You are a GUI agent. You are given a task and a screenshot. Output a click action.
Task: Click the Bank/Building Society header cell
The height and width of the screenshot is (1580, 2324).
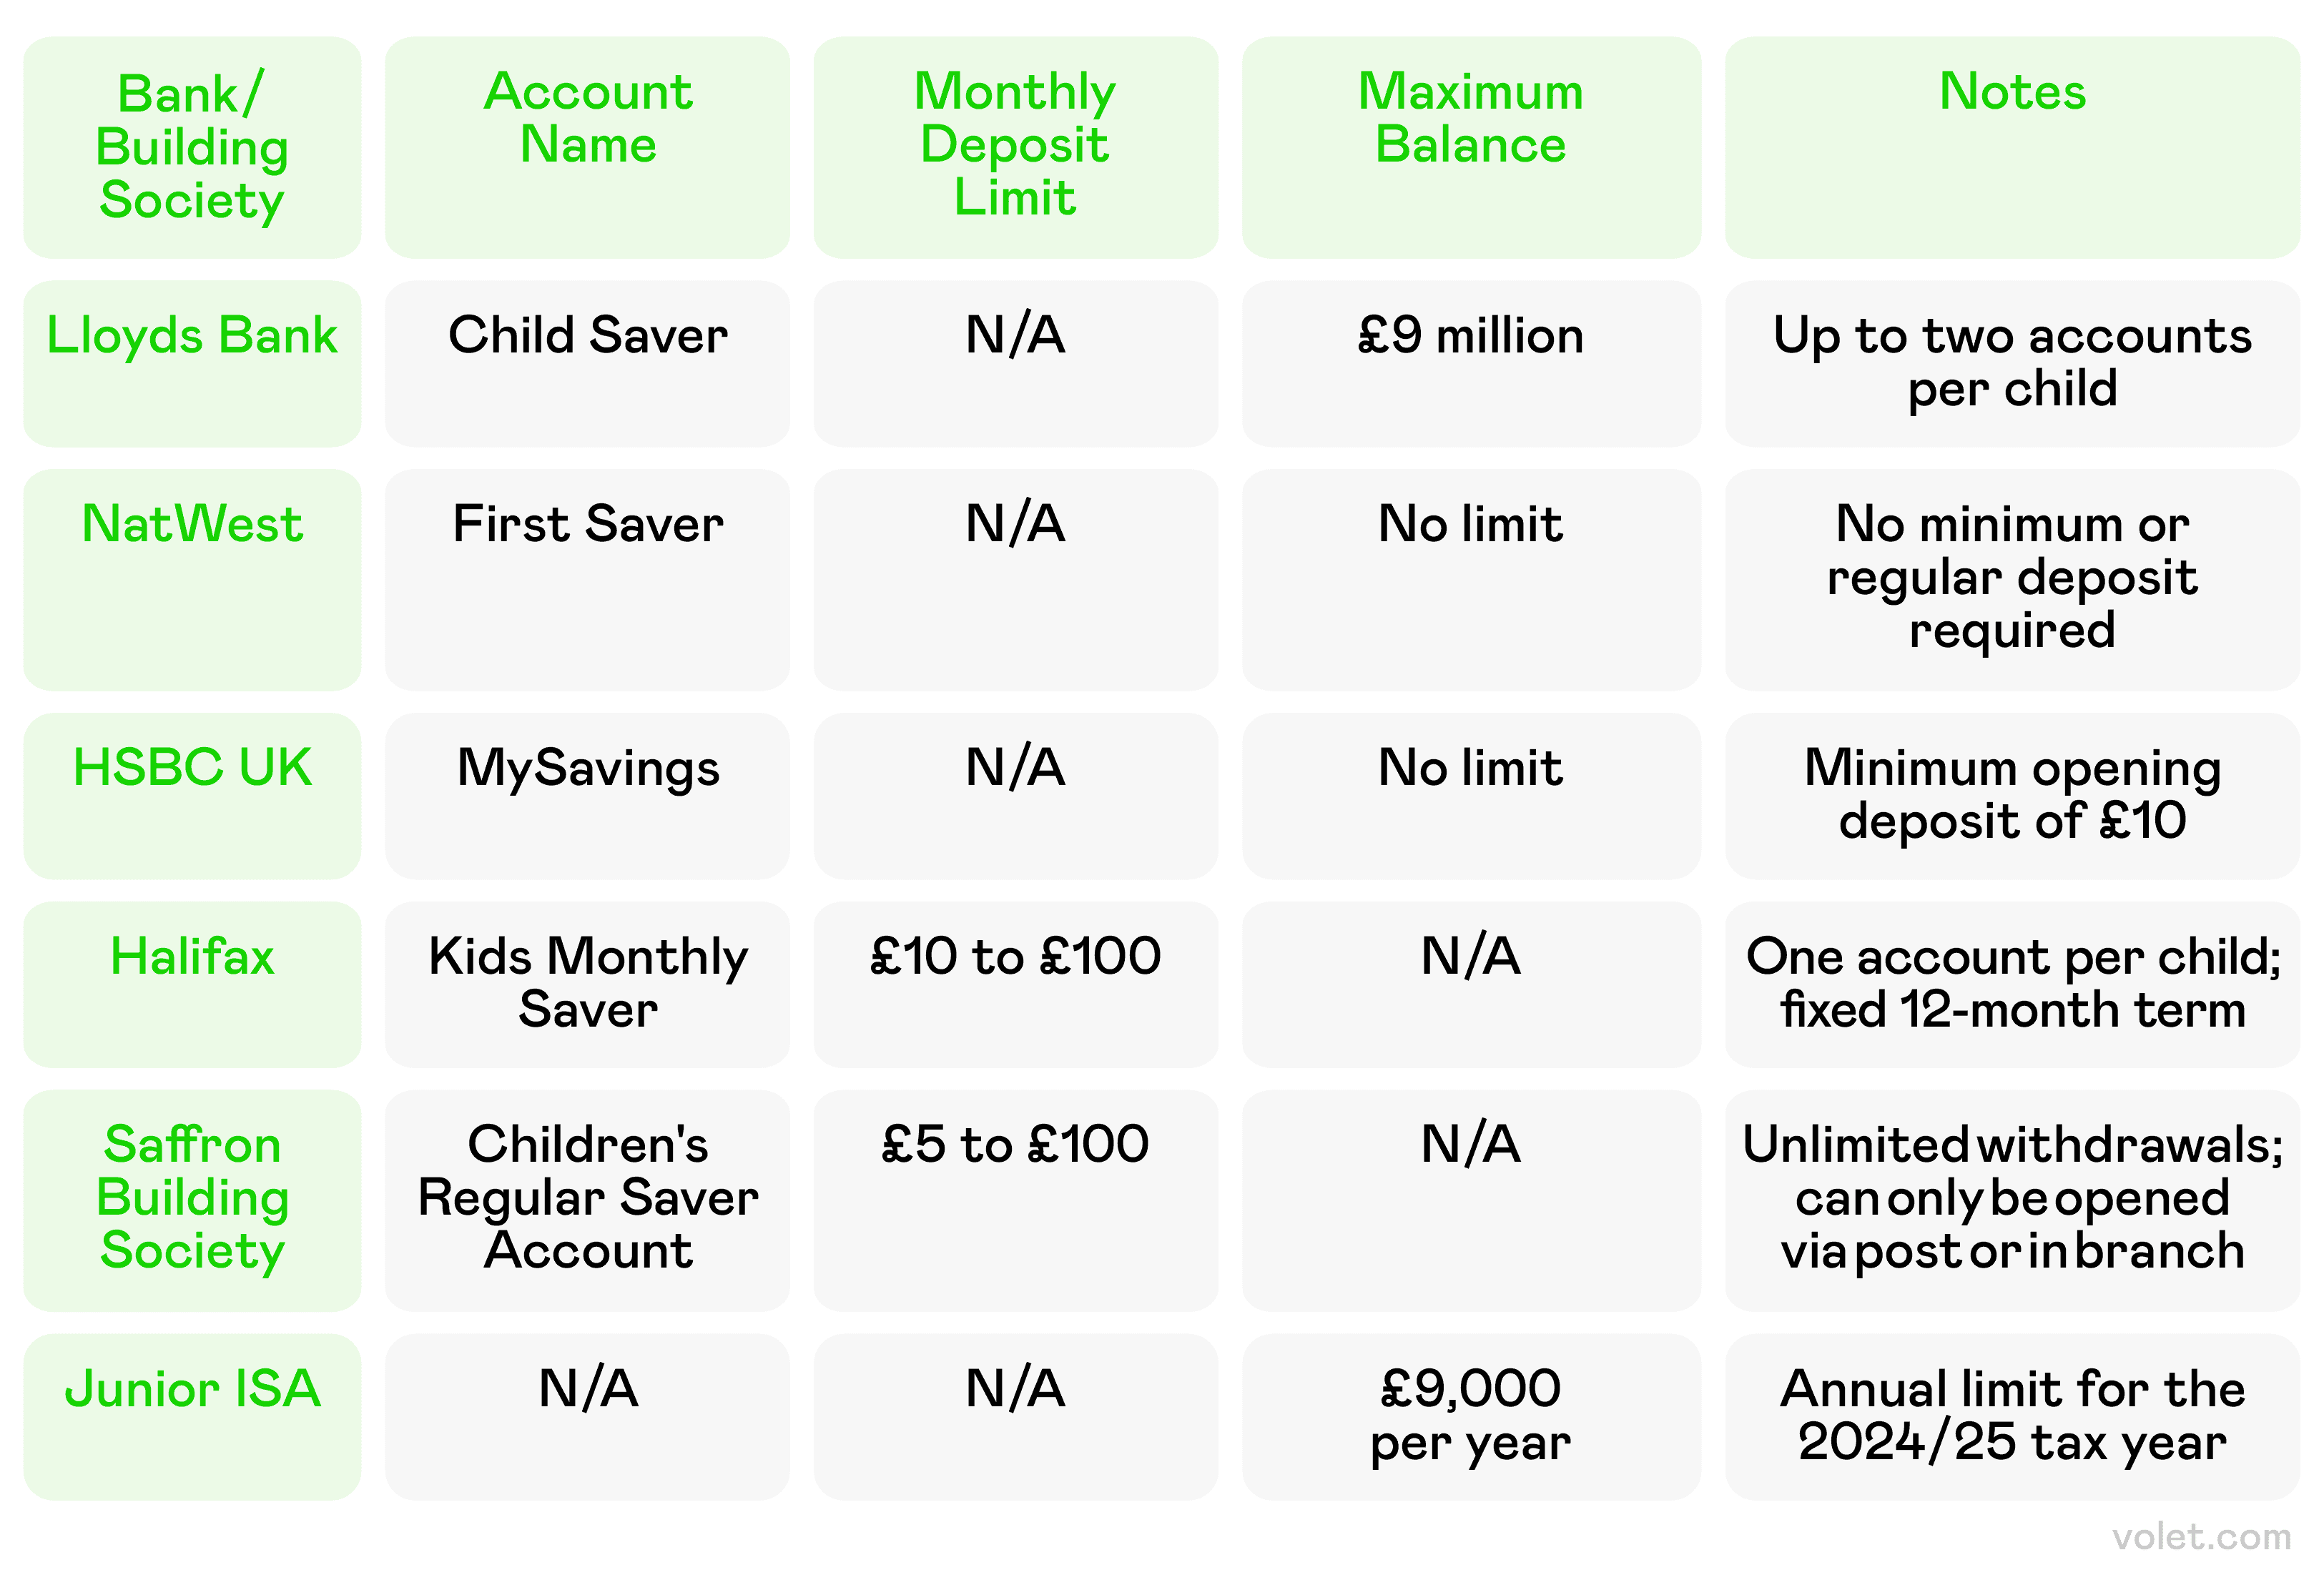[192, 146]
